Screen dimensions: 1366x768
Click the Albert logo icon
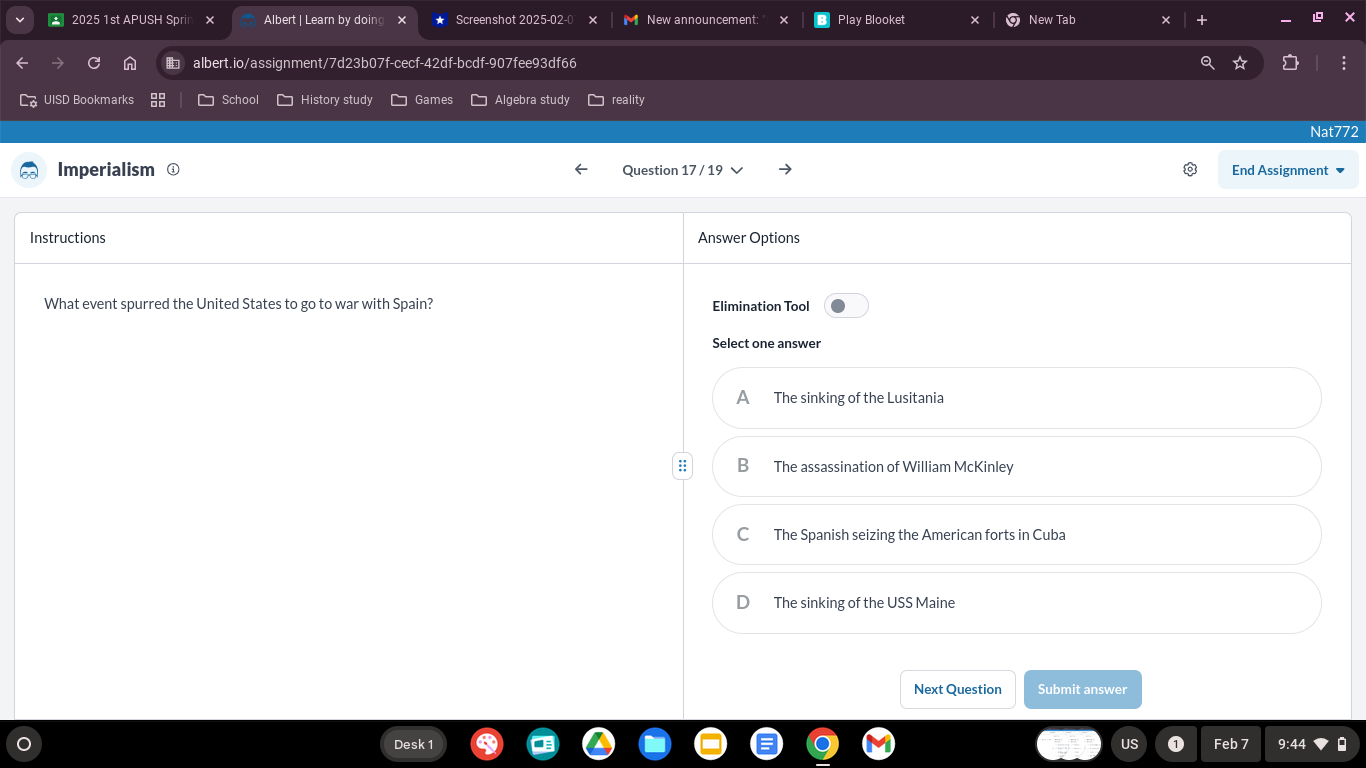tap(29, 170)
